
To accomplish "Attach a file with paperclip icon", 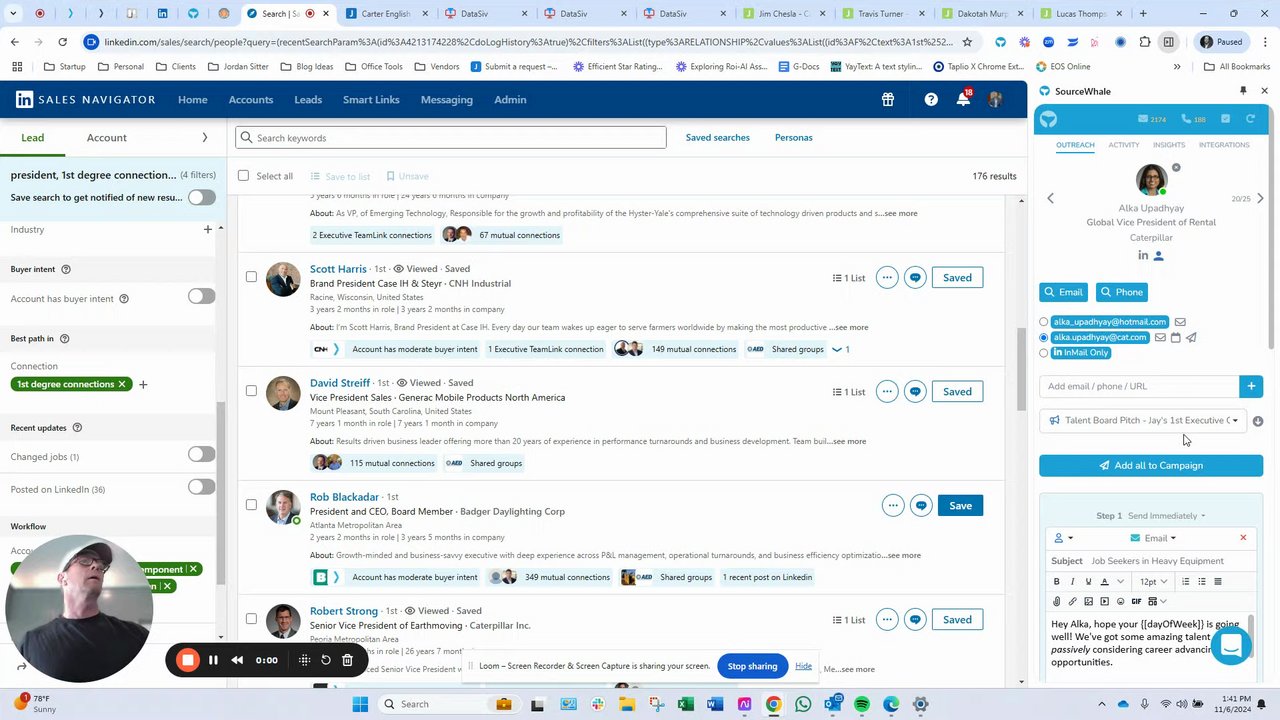I will pyautogui.click(x=1056, y=601).
